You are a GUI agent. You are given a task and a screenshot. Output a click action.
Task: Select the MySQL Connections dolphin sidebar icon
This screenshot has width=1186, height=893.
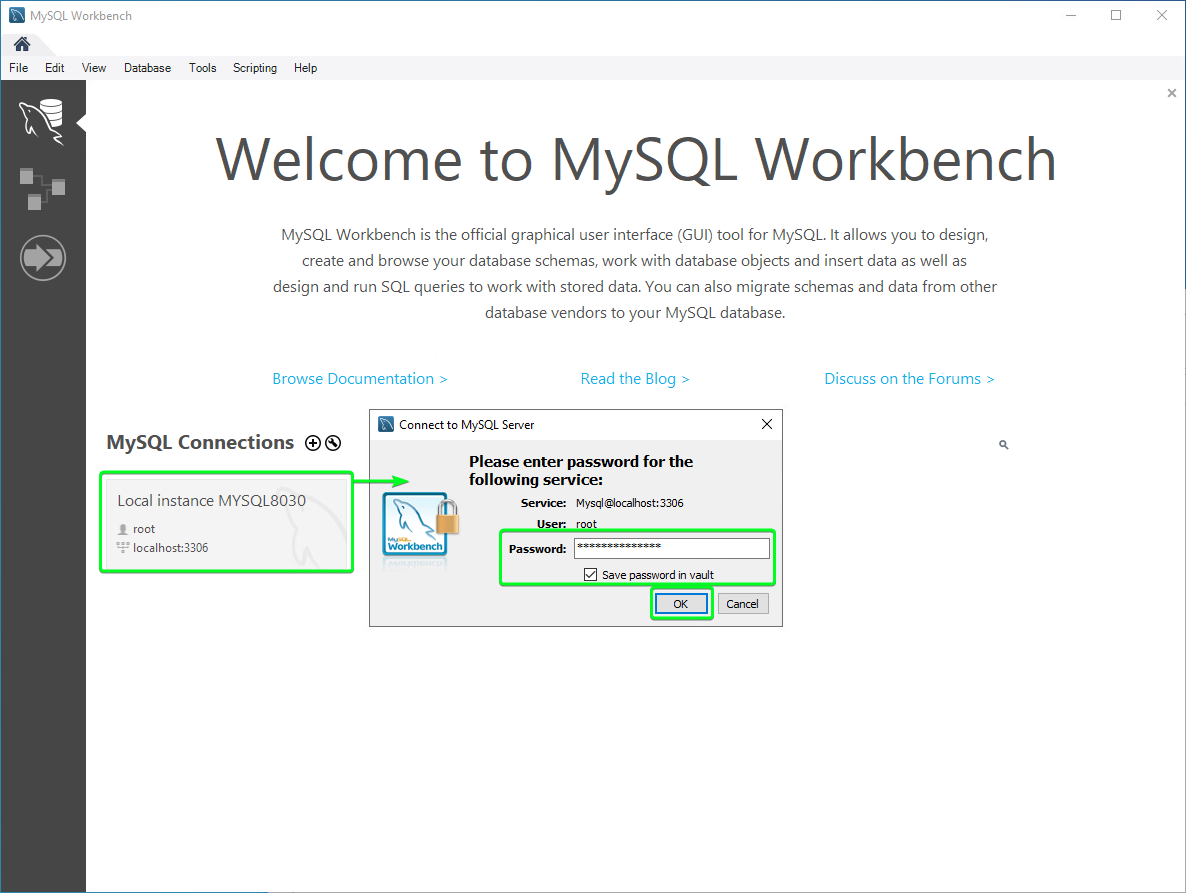coord(42,121)
